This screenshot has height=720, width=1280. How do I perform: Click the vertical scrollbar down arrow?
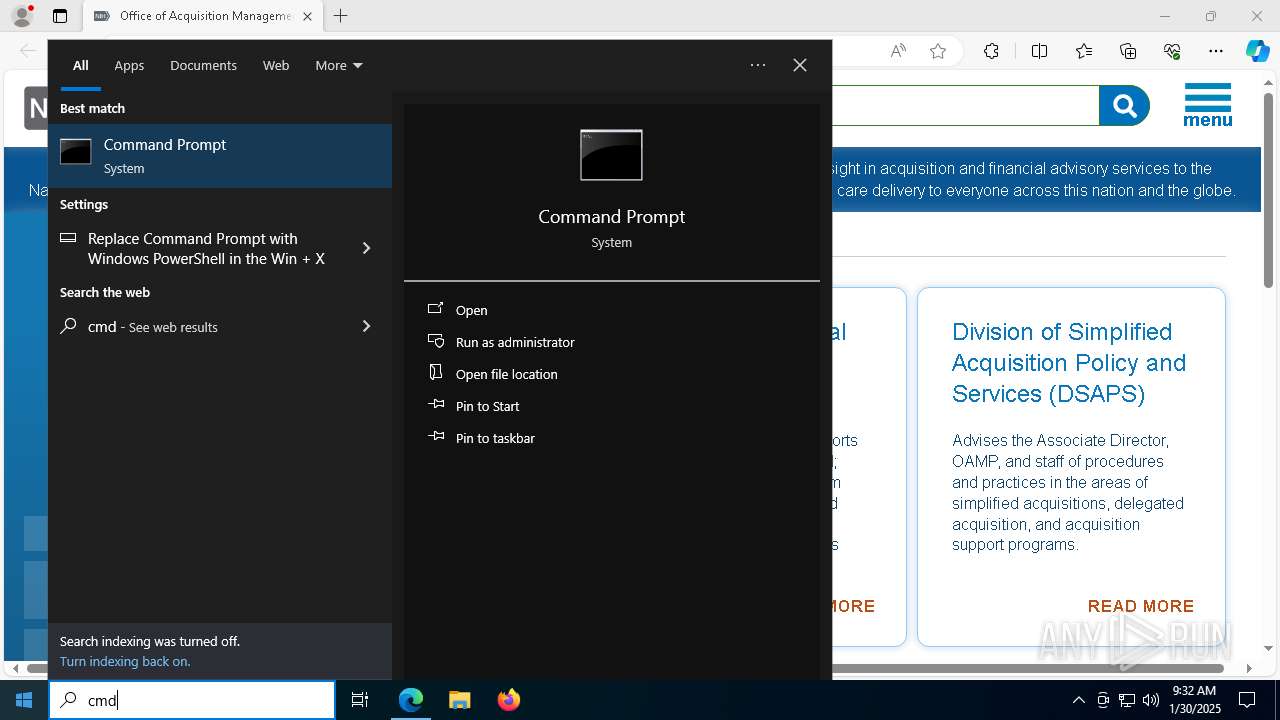pos(1269,649)
